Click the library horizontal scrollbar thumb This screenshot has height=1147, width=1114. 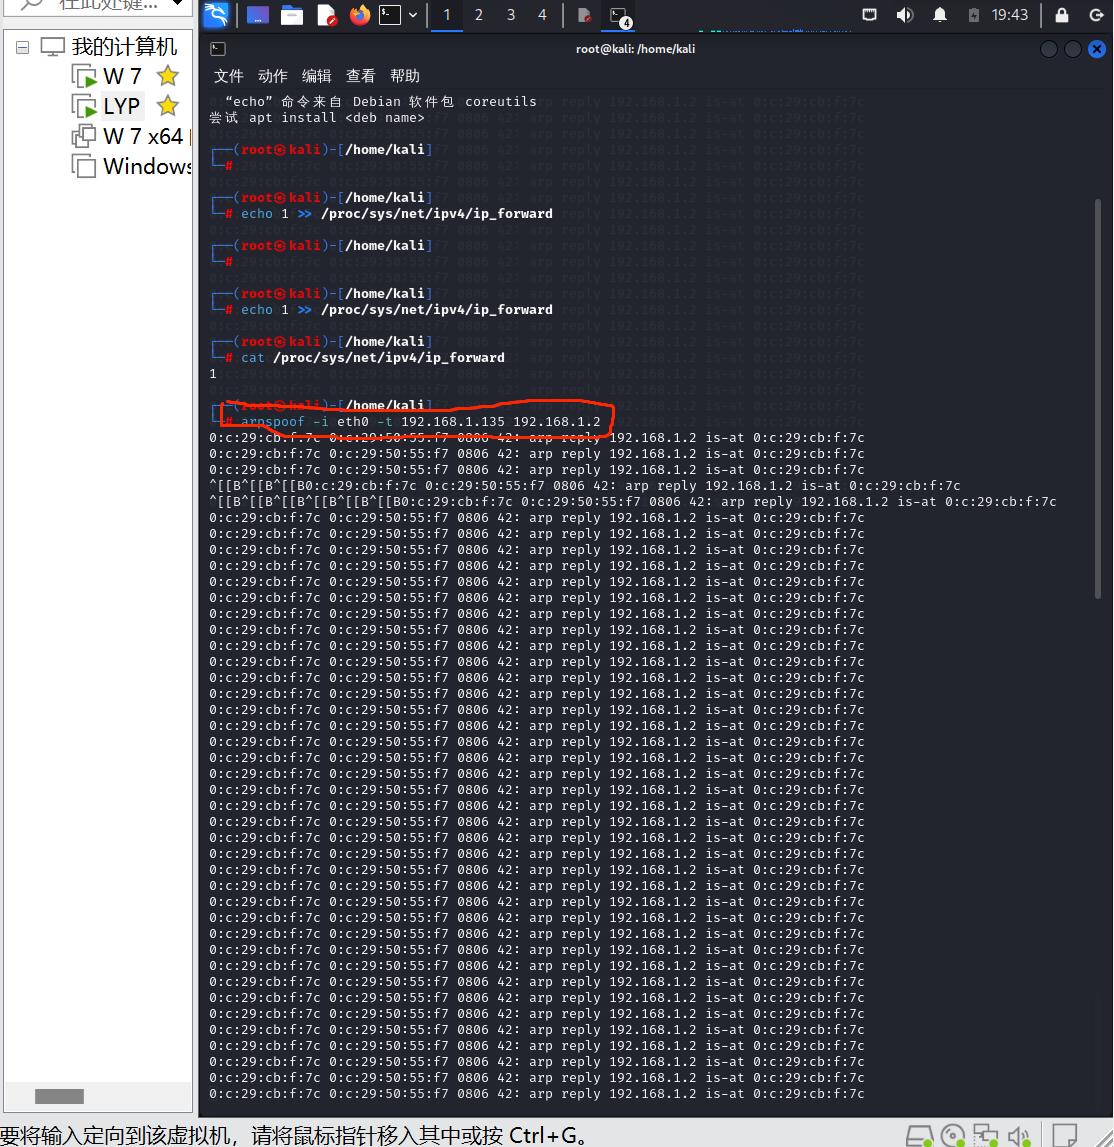pyautogui.click(x=59, y=1096)
